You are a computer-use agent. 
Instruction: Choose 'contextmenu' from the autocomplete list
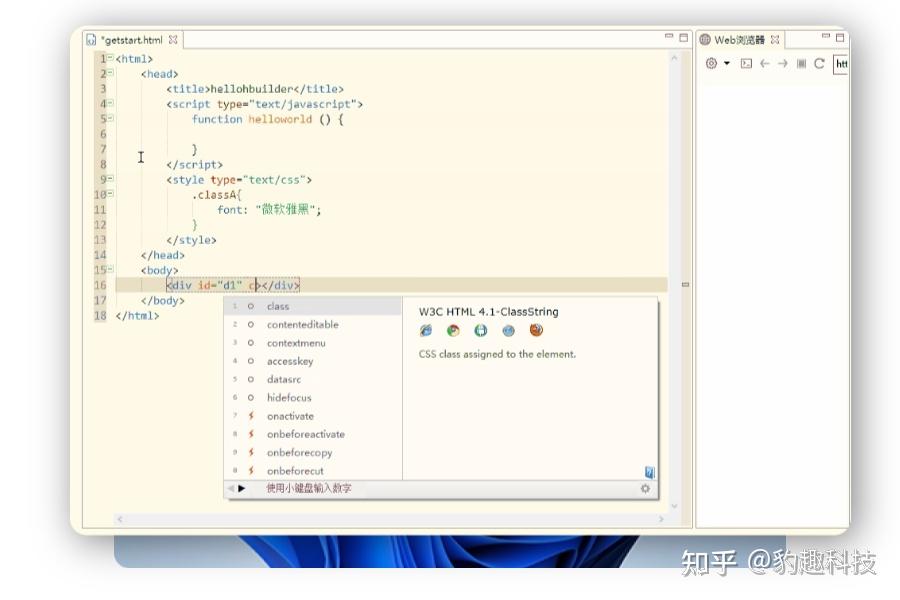(313, 343)
